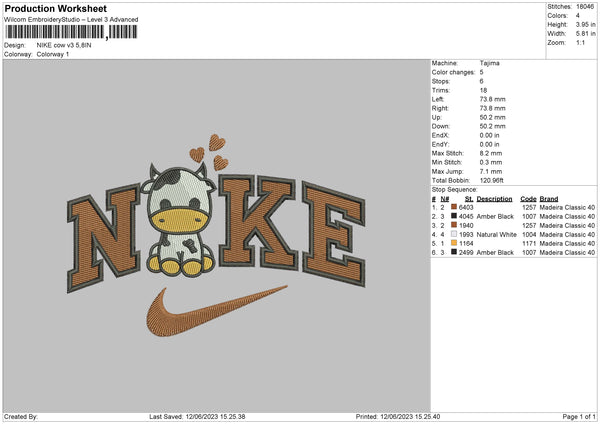The width and height of the screenshot is (600, 424).
Task: Click the yellow swatch next to 1164
Action: coord(454,243)
